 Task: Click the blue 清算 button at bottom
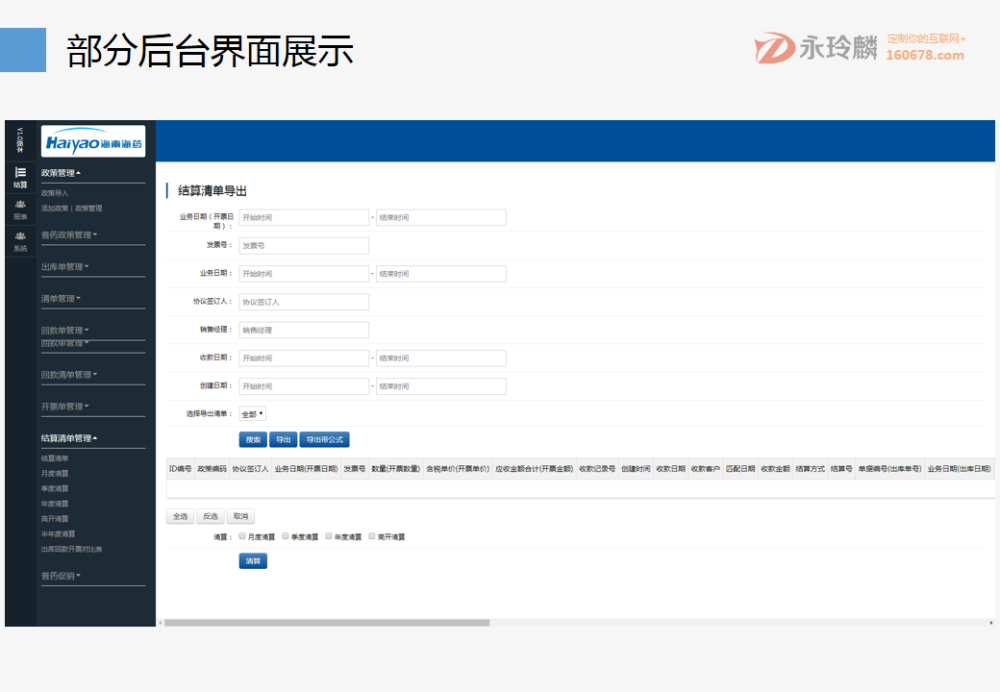tap(253, 561)
